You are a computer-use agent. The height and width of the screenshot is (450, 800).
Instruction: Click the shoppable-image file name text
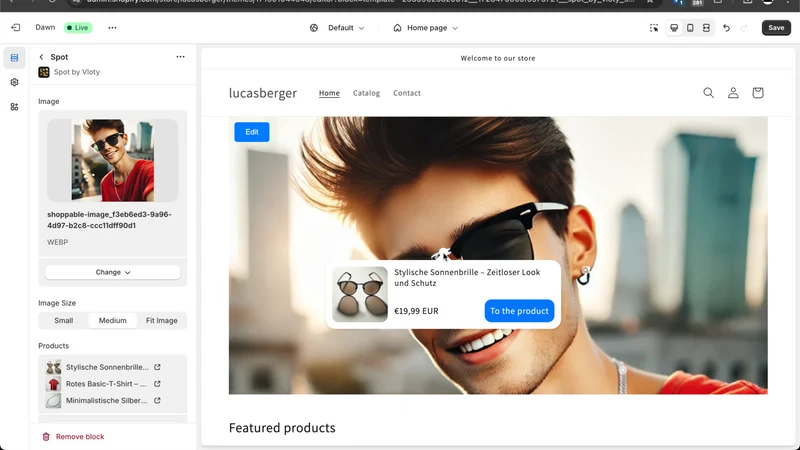point(109,220)
